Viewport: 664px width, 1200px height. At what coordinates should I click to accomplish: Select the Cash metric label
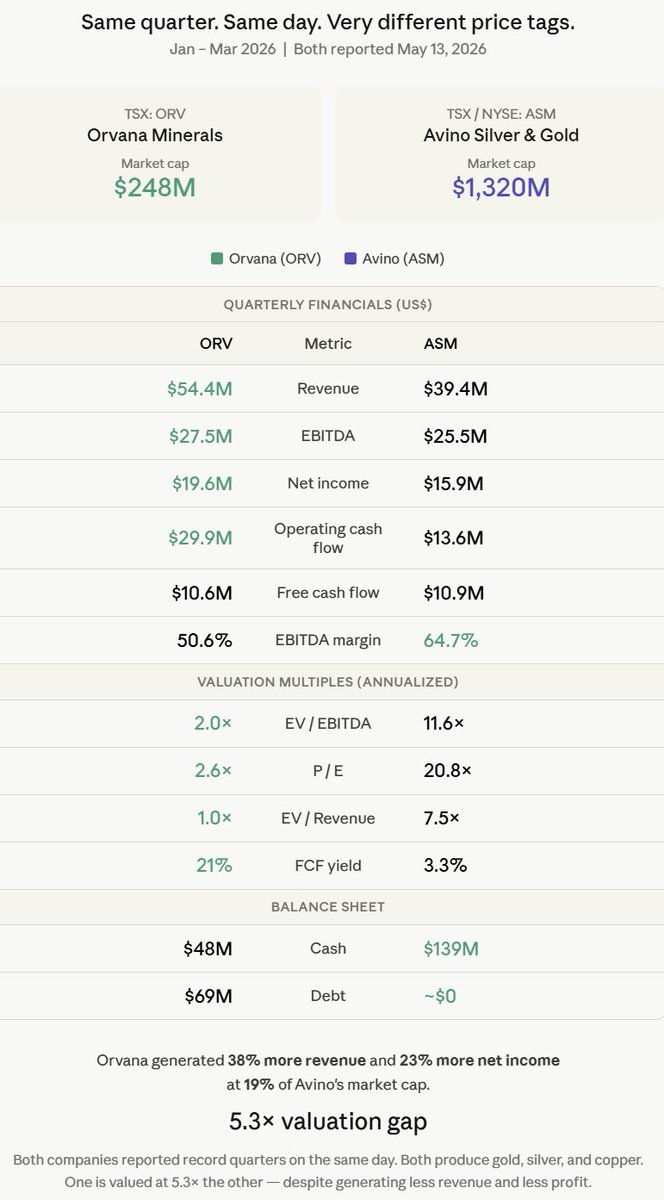coord(328,948)
